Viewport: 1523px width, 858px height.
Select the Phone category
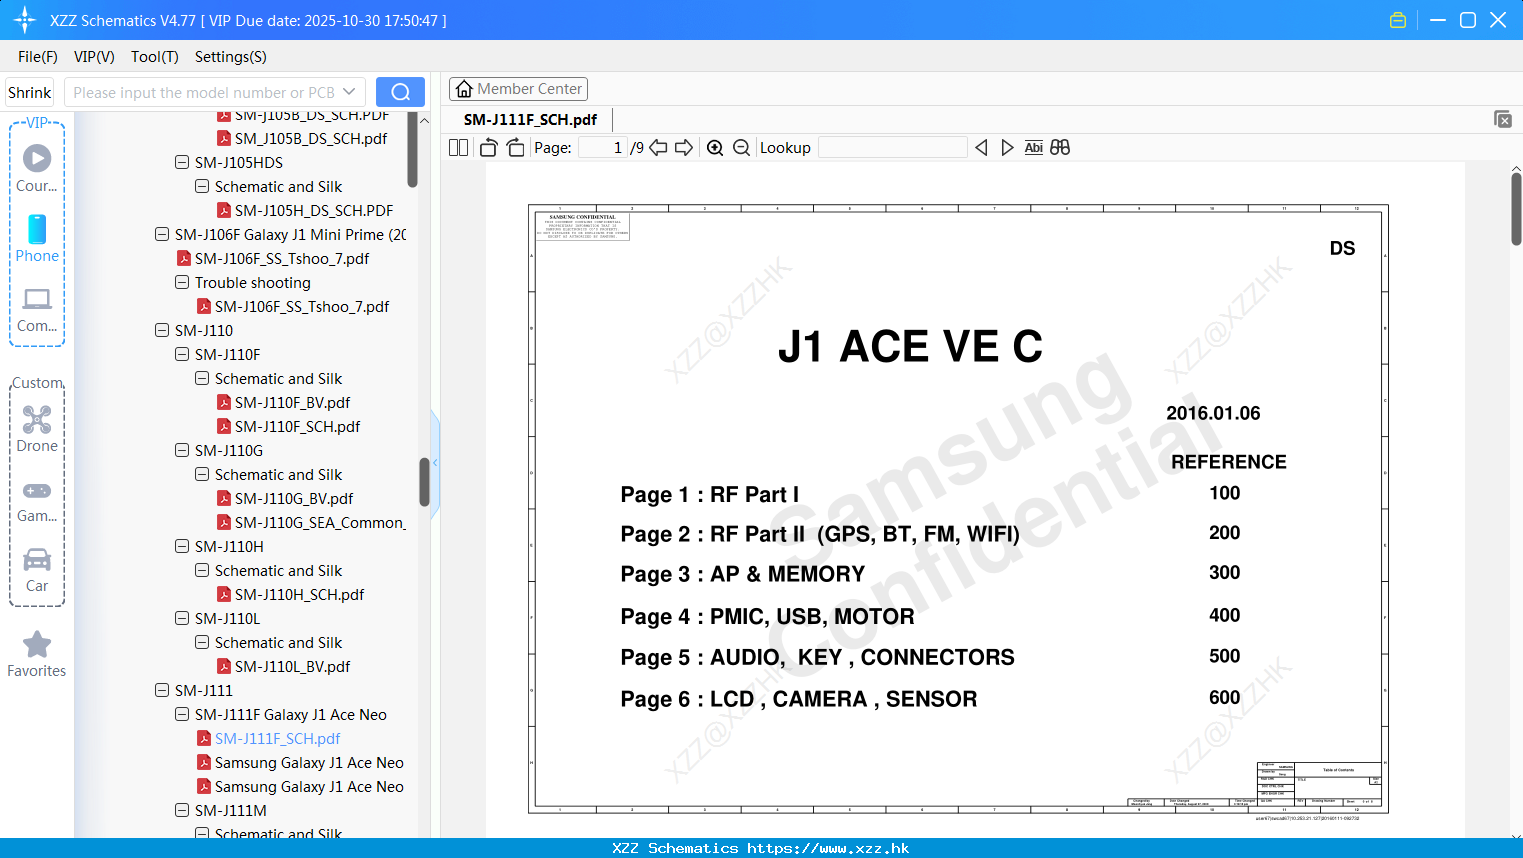[37, 239]
